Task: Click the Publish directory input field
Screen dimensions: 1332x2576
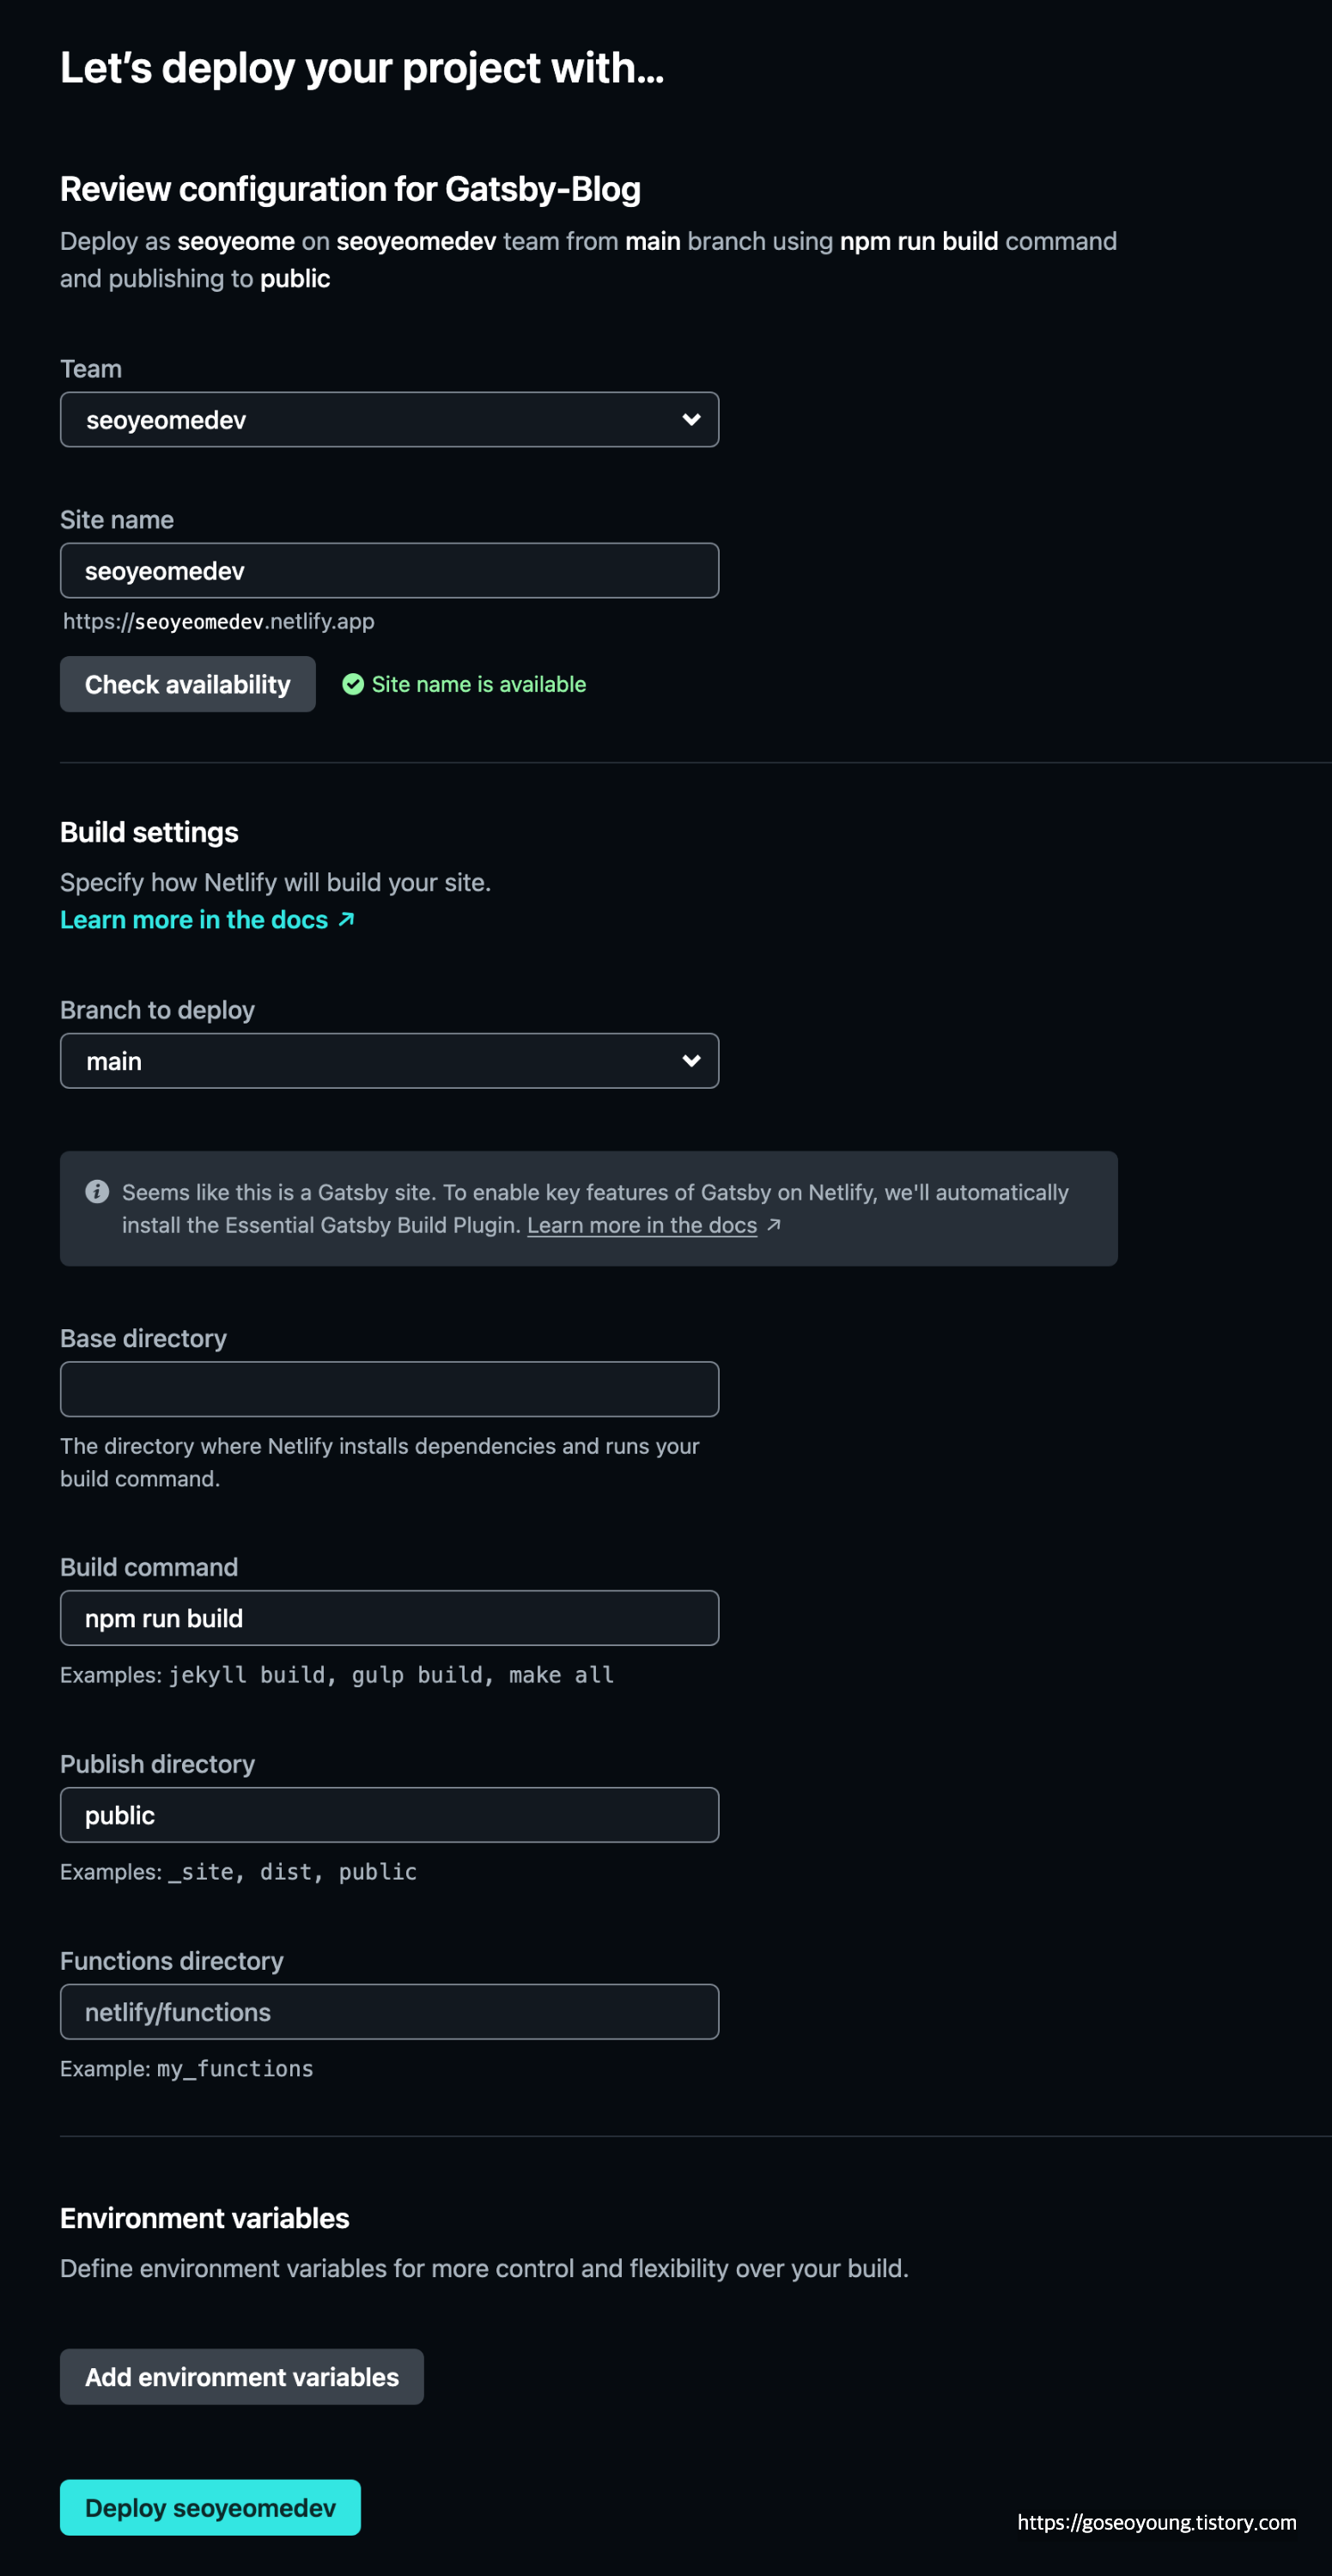Action: [x=389, y=1815]
